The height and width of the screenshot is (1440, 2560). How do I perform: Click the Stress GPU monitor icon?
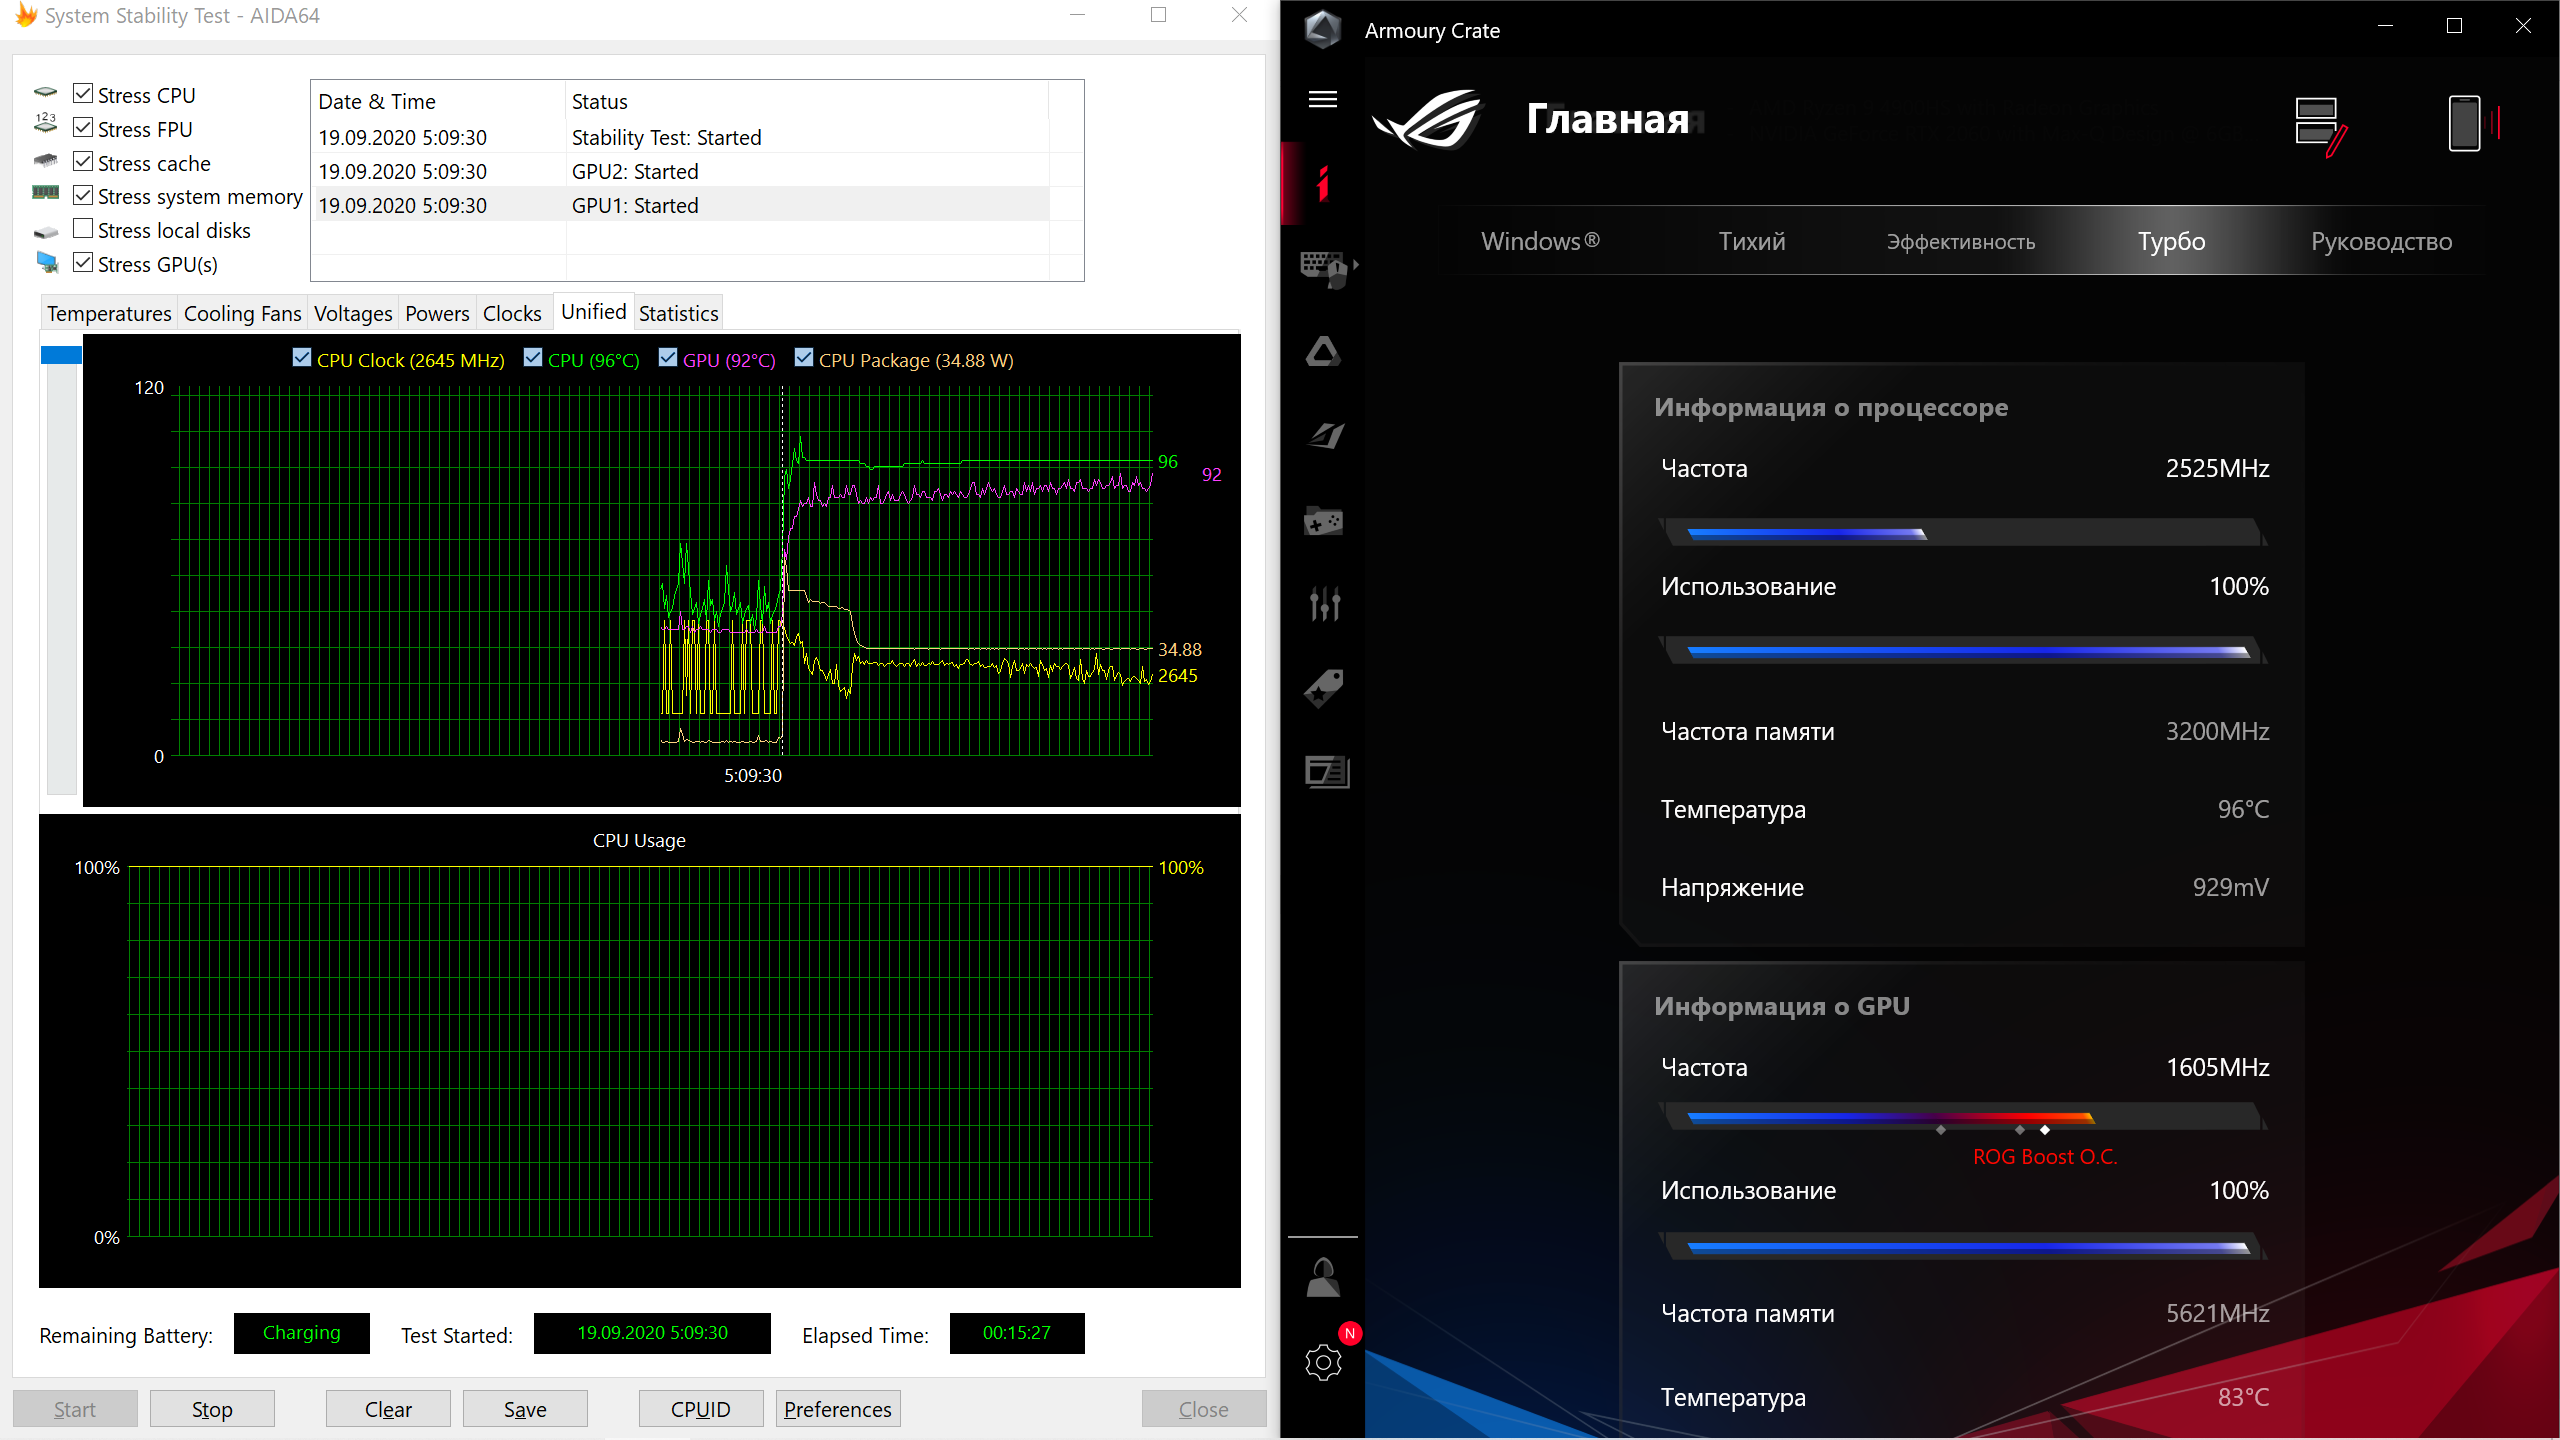pos(46,262)
